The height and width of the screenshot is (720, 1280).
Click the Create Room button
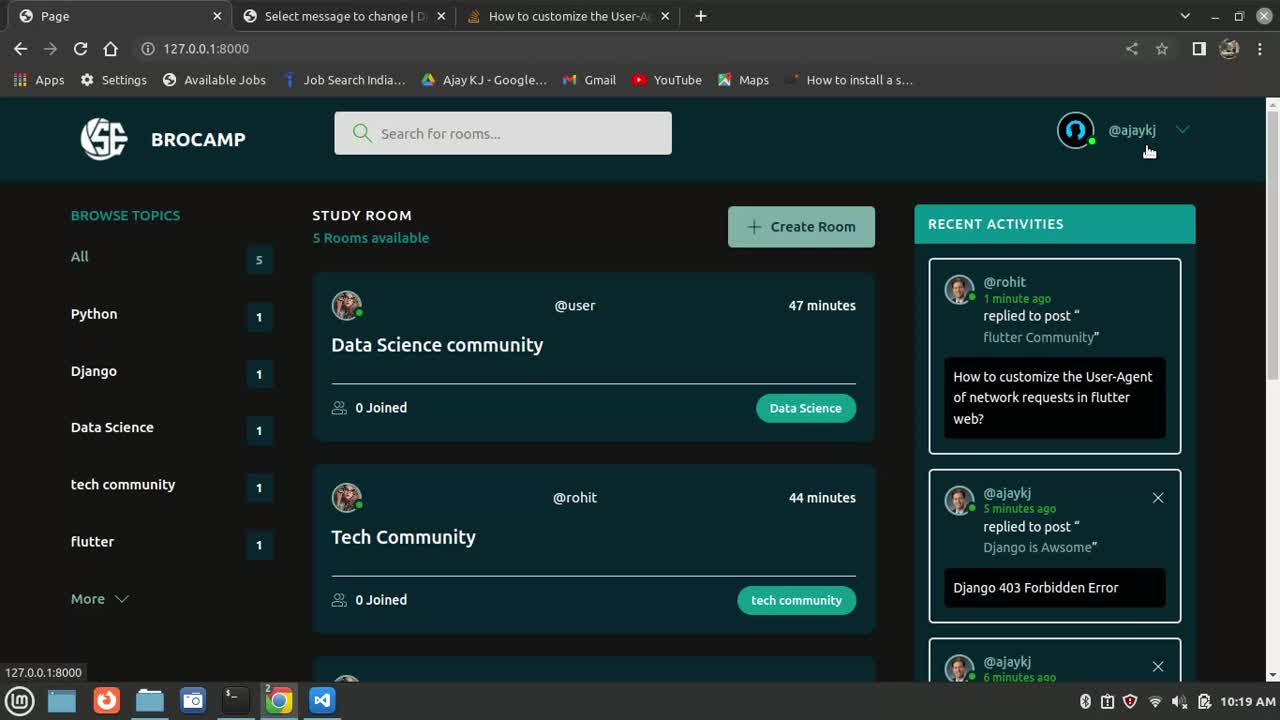(x=801, y=227)
